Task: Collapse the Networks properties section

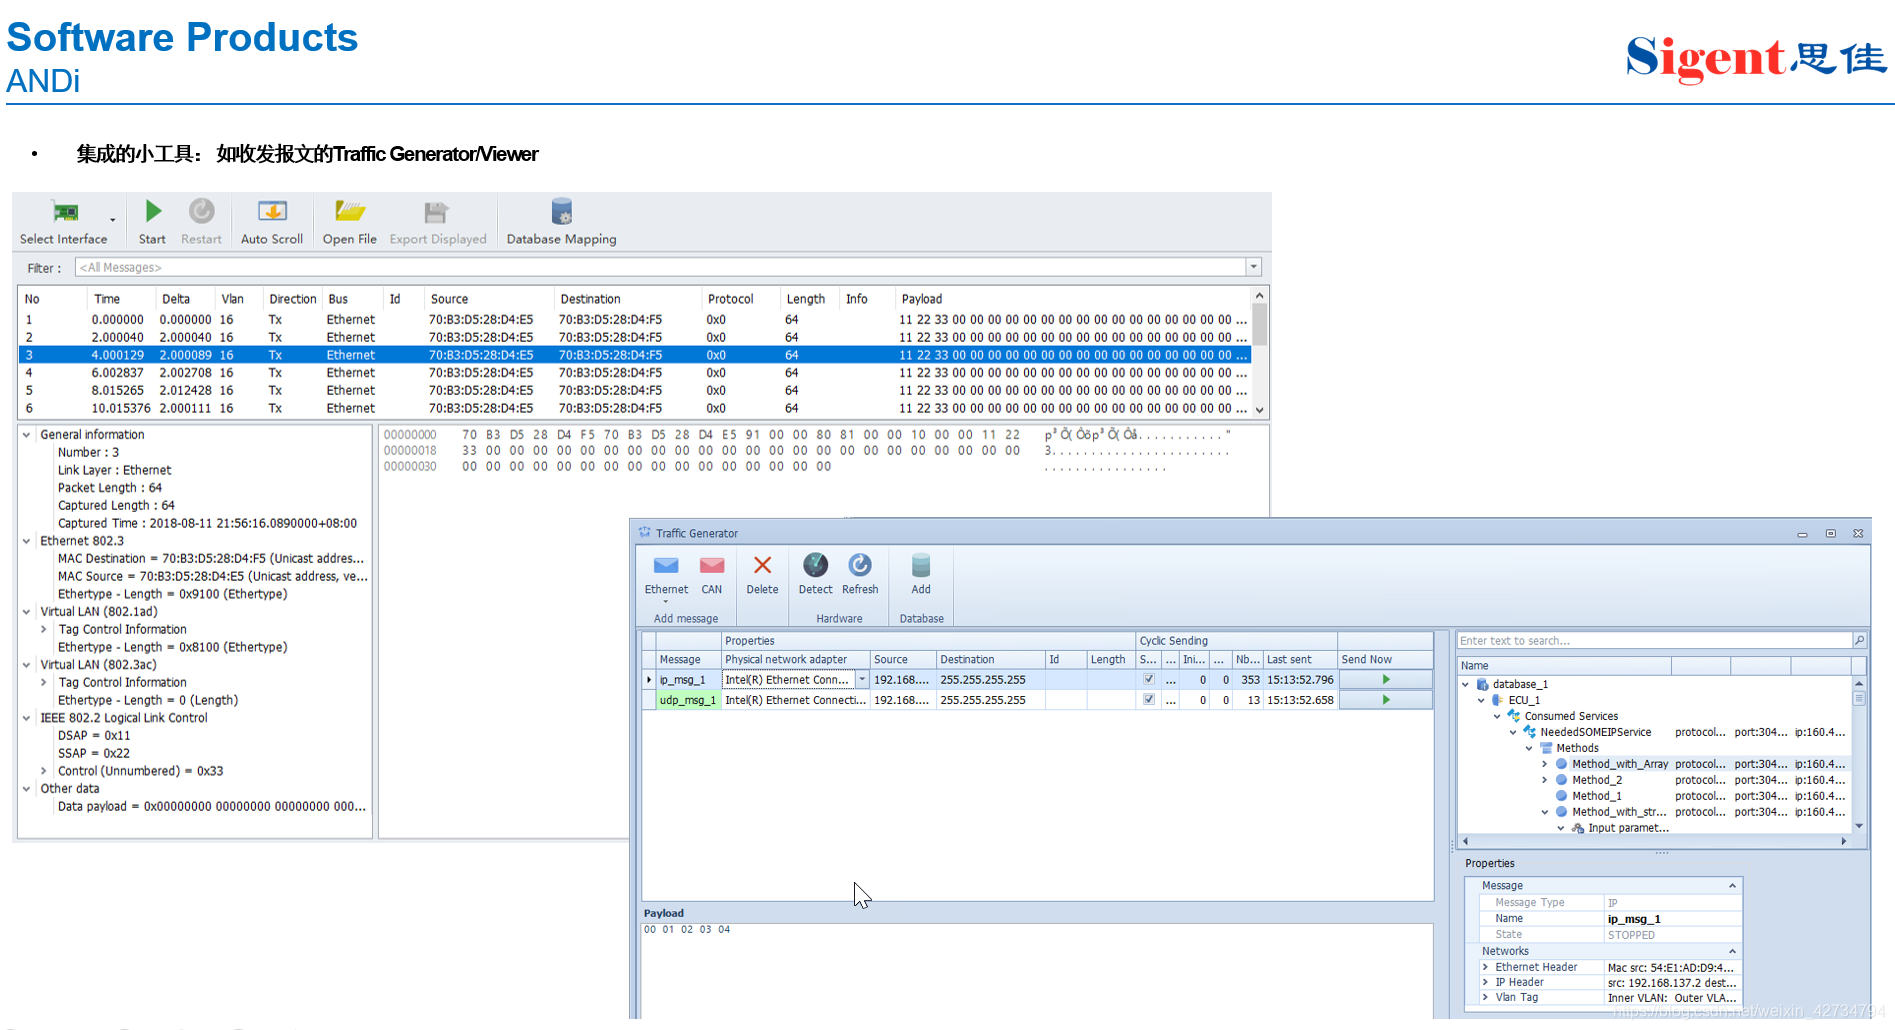Action: pos(1732,951)
